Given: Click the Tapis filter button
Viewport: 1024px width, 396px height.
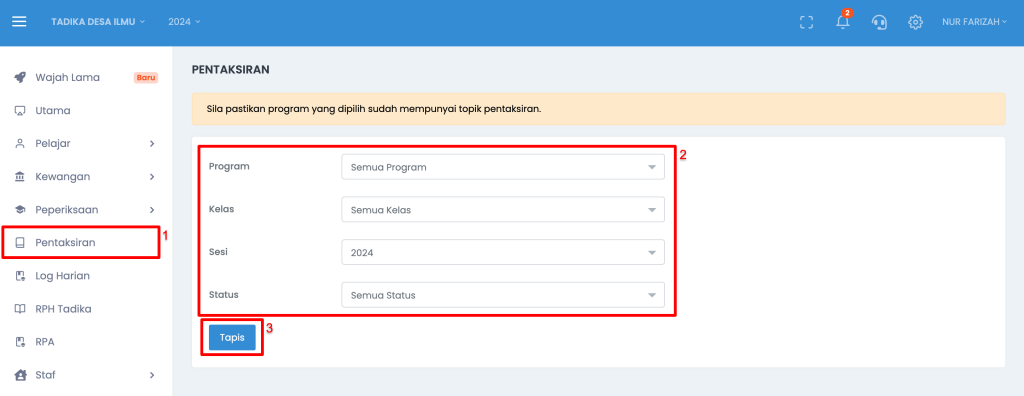Looking at the screenshot, I should pyautogui.click(x=232, y=337).
